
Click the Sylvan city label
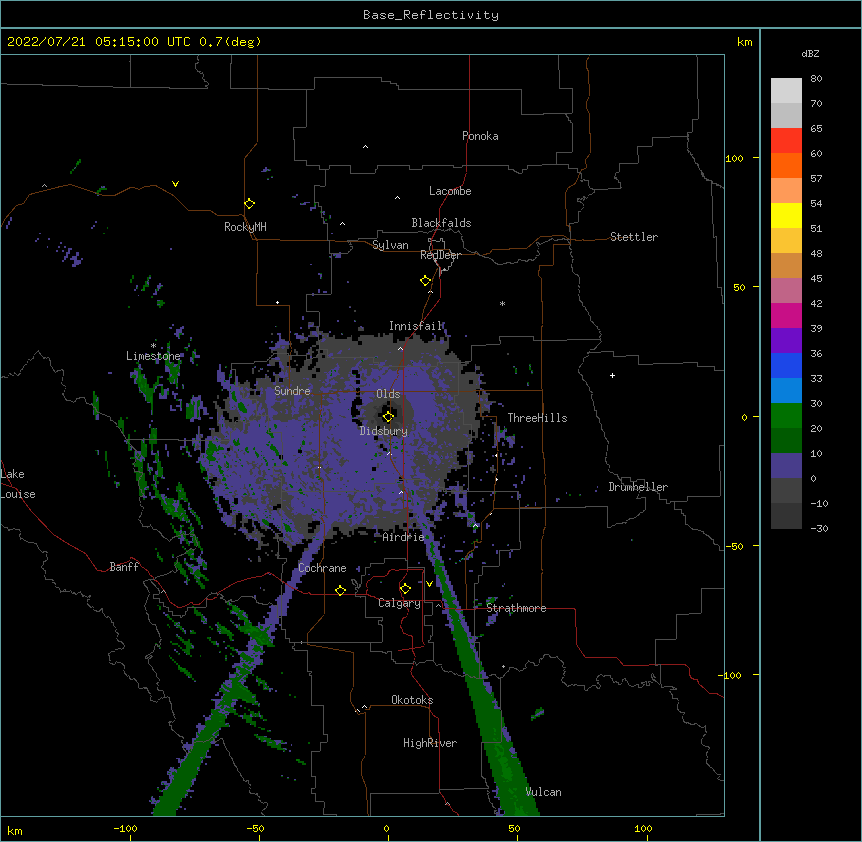click(x=390, y=245)
